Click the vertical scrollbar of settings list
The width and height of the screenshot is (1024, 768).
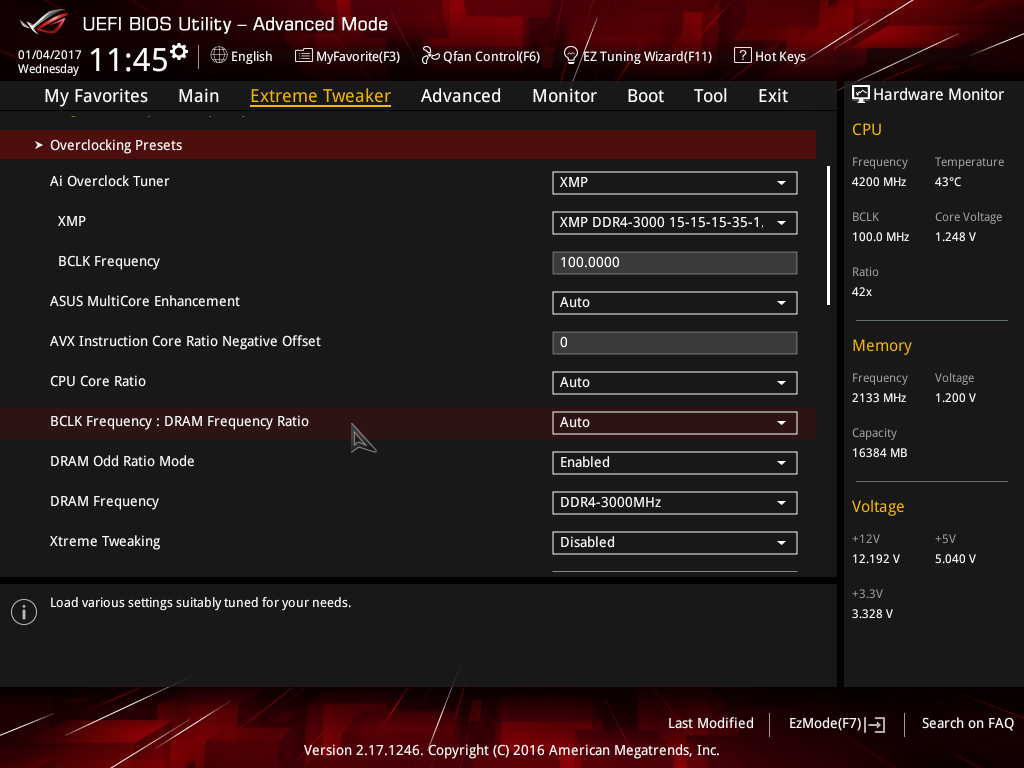coord(828,235)
